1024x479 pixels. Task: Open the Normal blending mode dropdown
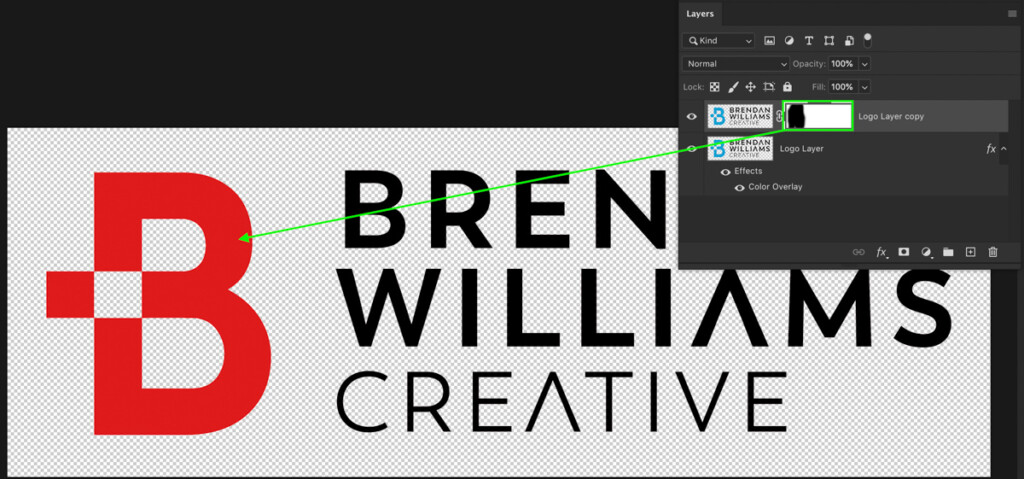tap(735, 64)
